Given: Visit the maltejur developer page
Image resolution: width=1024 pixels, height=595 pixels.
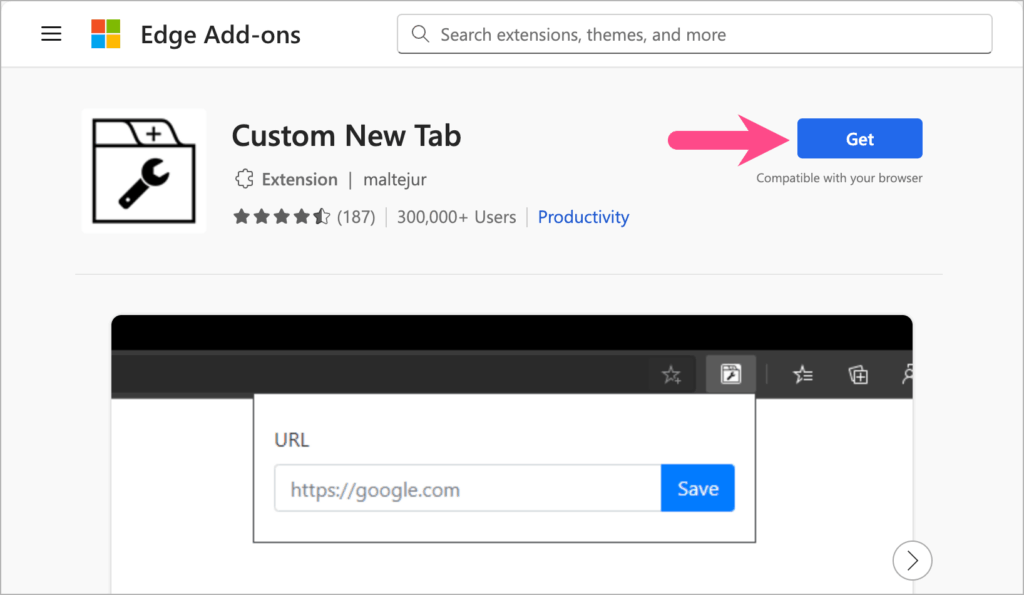Looking at the screenshot, I should tap(394, 178).
